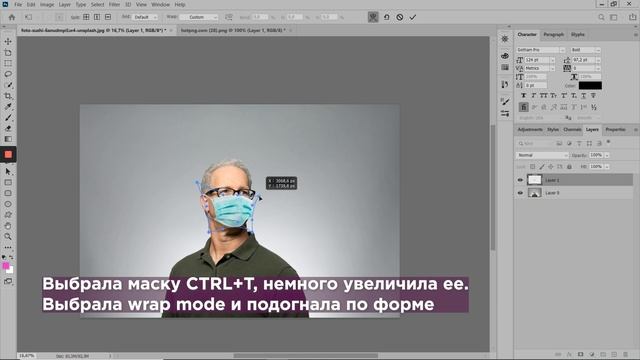Split the warp vertically icon

(97, 17)
